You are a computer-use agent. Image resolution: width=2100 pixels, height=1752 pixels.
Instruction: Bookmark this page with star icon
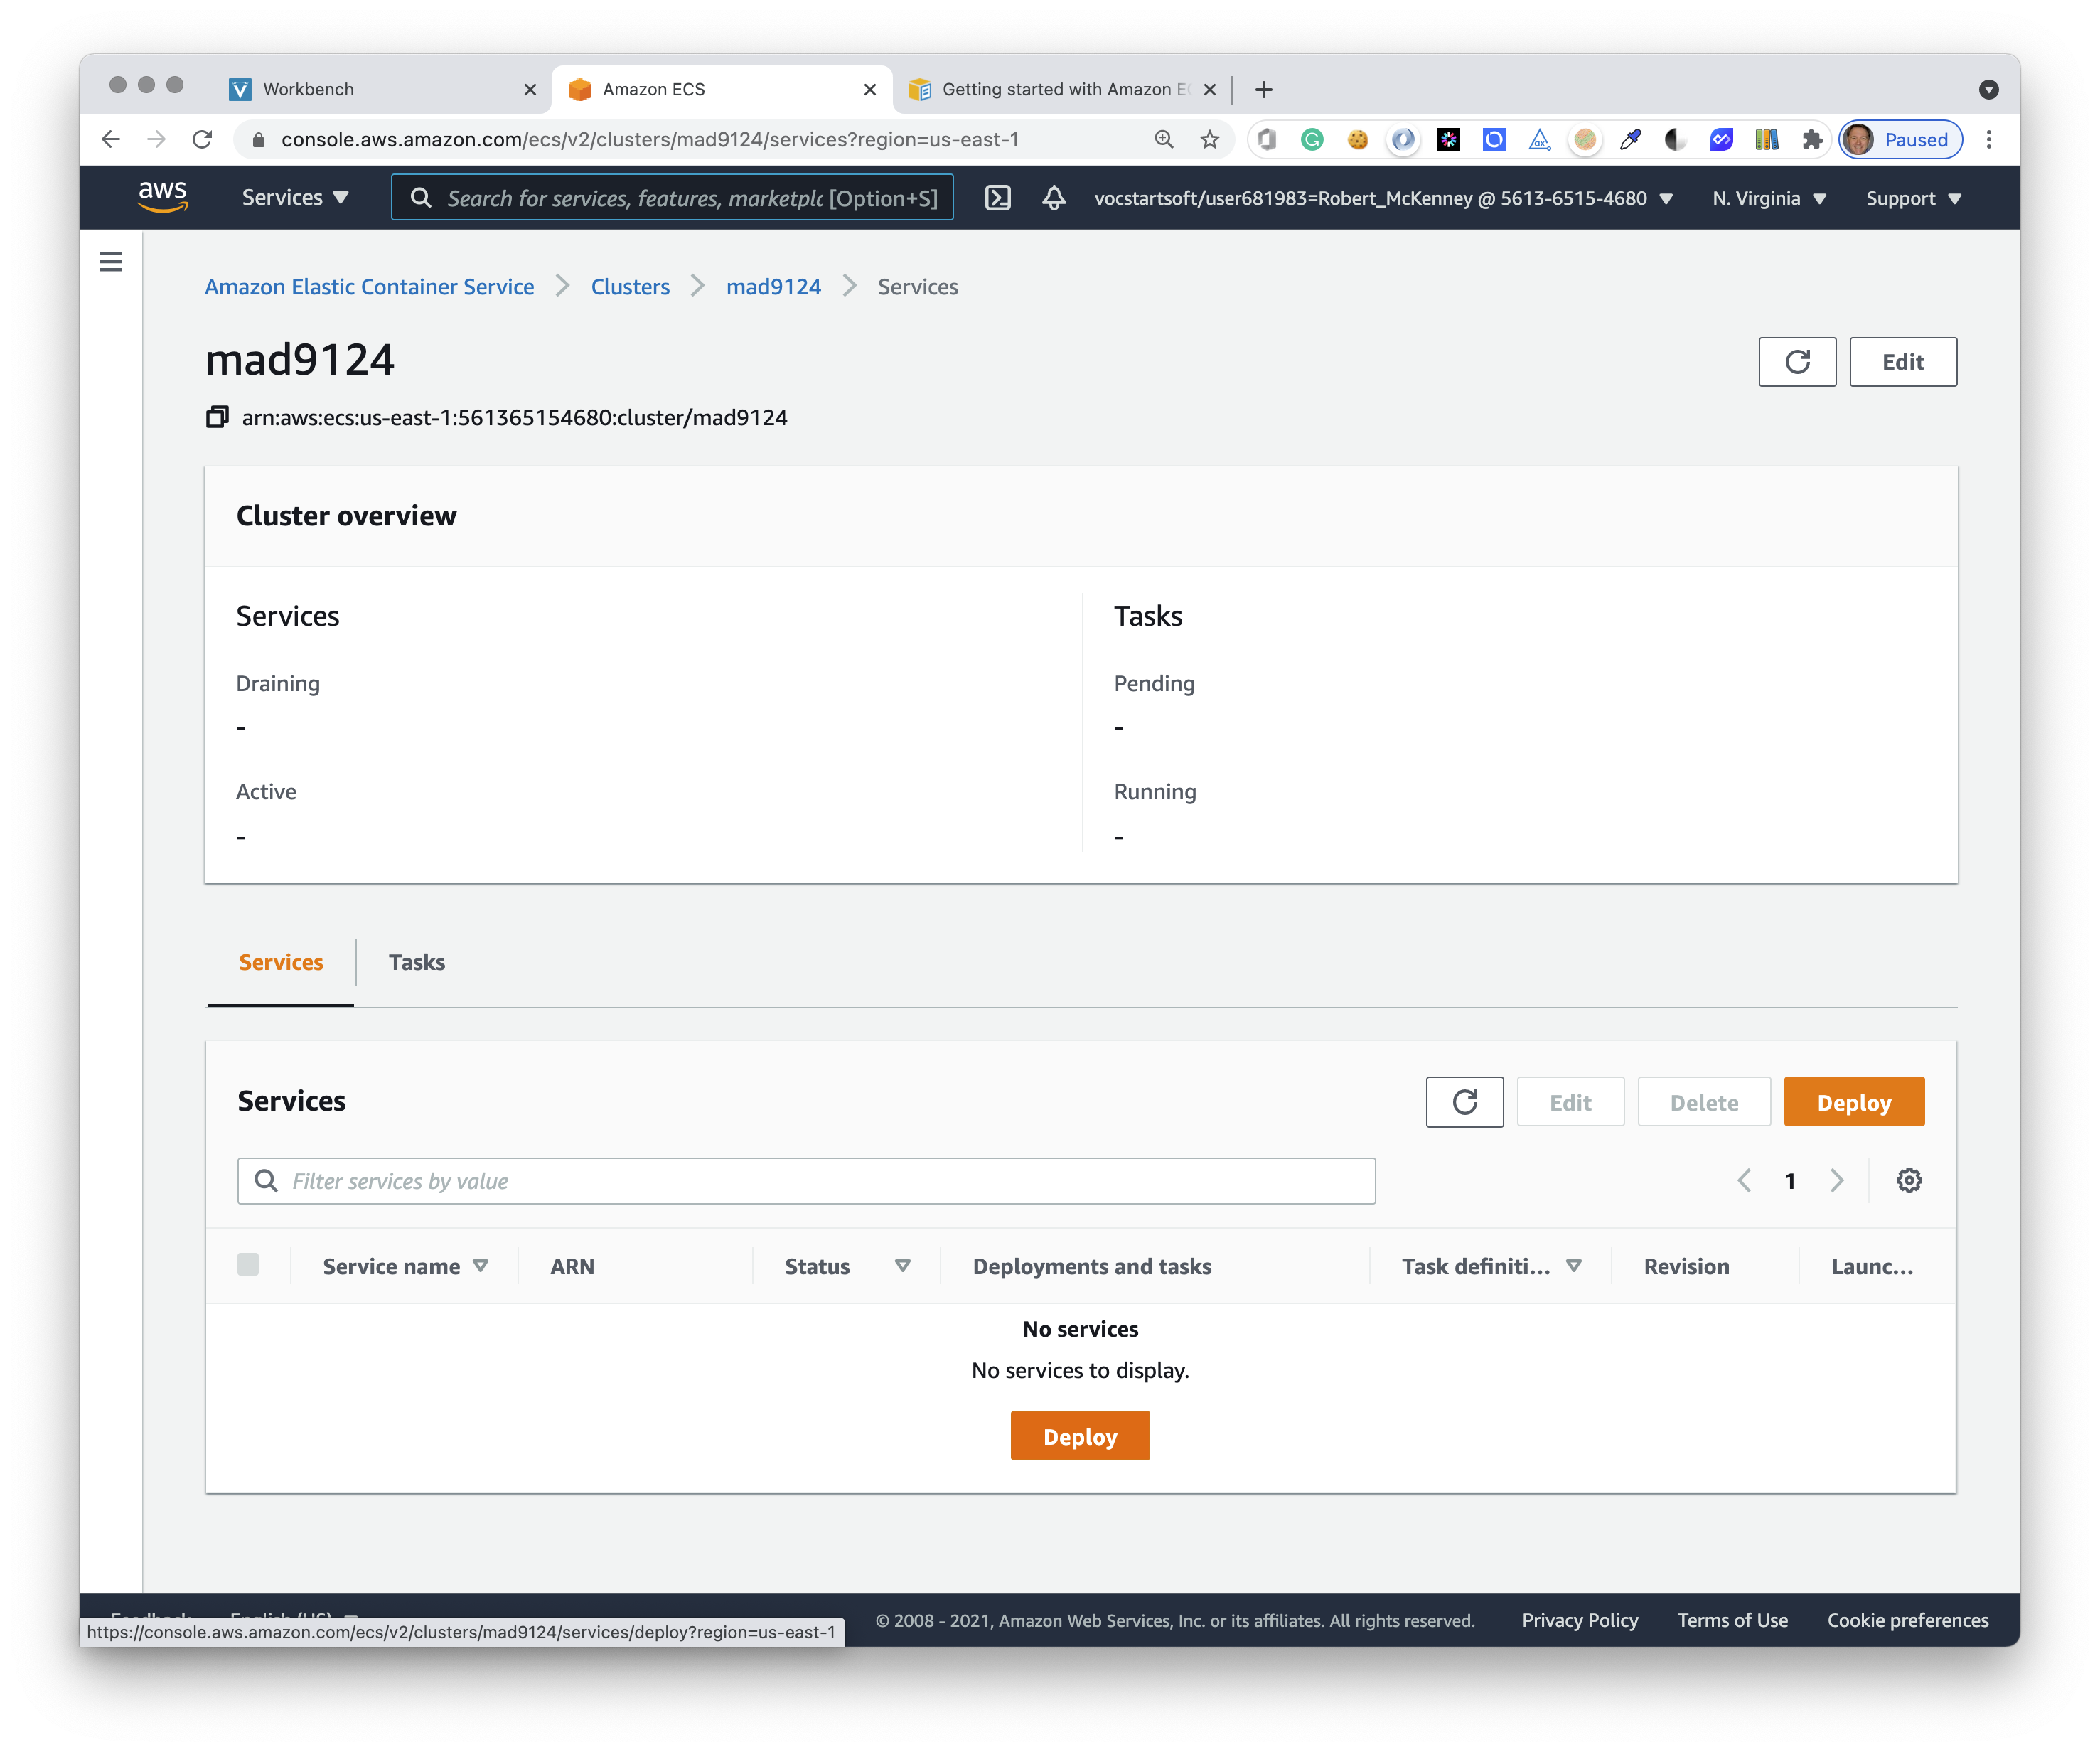(x=1209, y=140)
